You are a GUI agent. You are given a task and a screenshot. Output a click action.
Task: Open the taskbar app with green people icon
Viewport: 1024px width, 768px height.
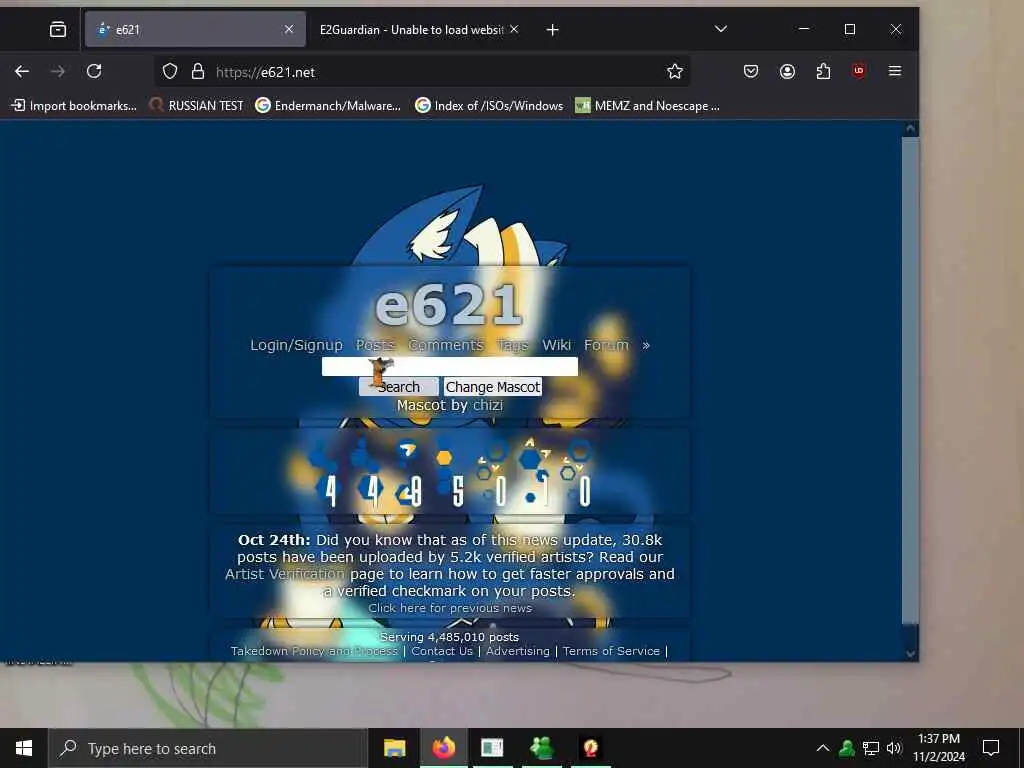tap(541, 748)
